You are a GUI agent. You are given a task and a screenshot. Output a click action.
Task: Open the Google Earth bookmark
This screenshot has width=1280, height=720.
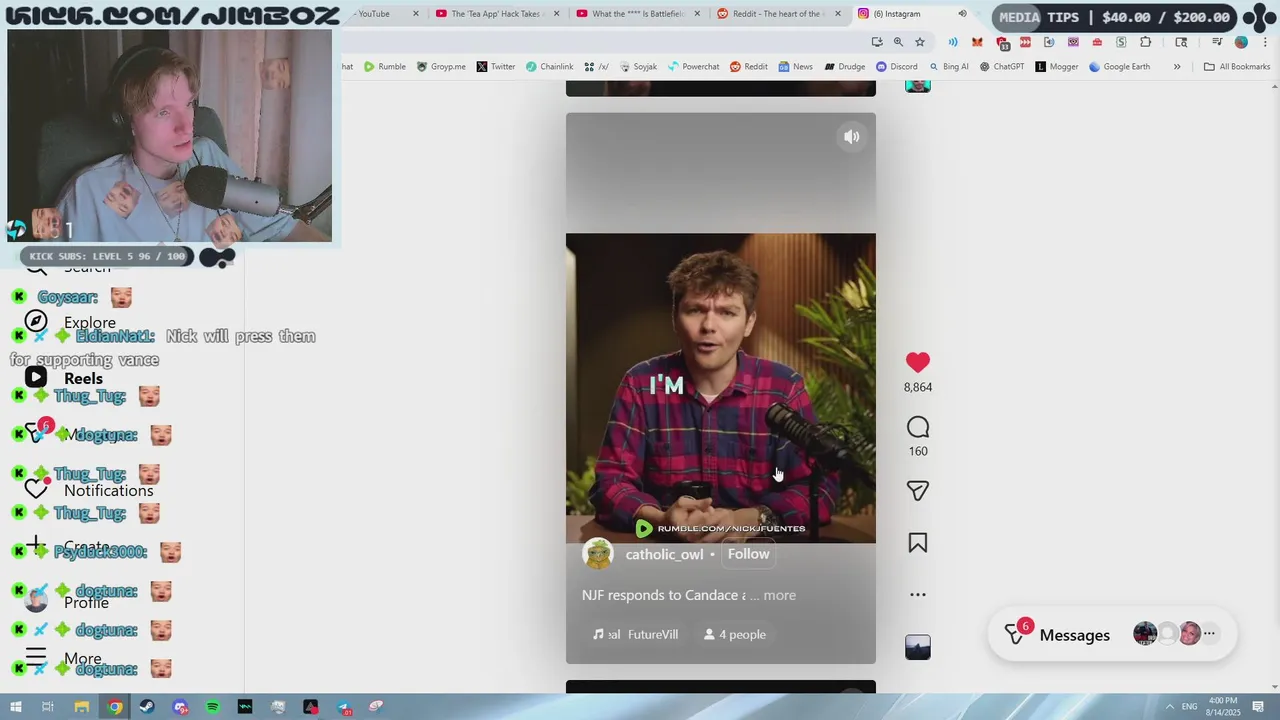click(1119, 67)
